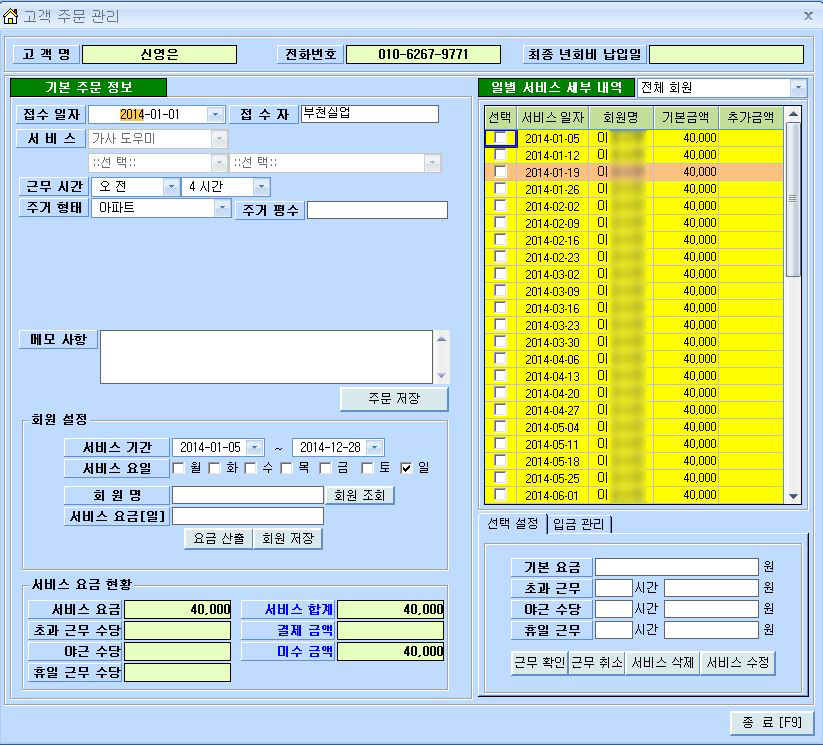Viewport: 823px width, 745px height.
Task: Uncheck the 일 weekday checkbox
Action: 406,468
